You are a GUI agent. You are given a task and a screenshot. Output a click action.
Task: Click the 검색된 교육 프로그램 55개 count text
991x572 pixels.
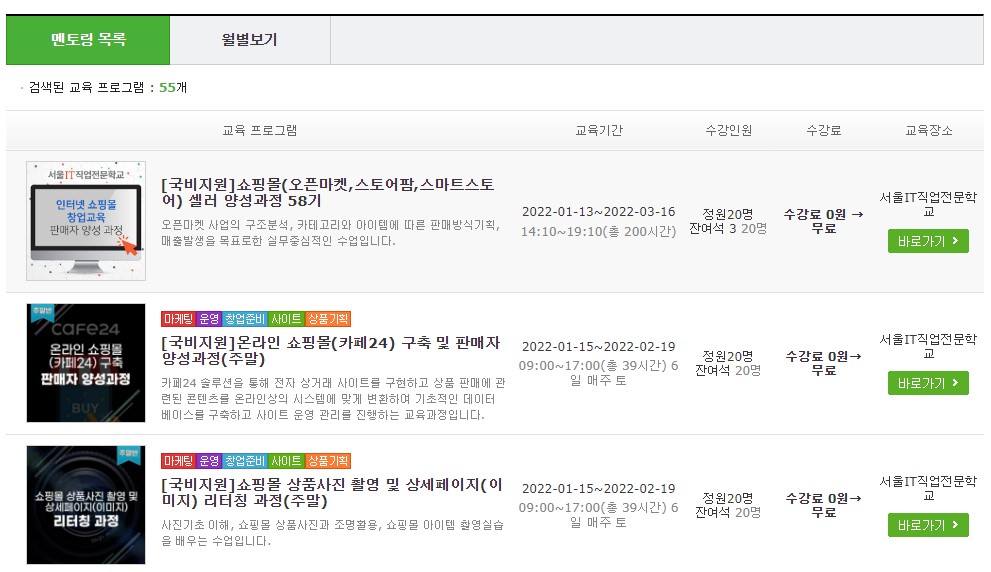[107, 87]
